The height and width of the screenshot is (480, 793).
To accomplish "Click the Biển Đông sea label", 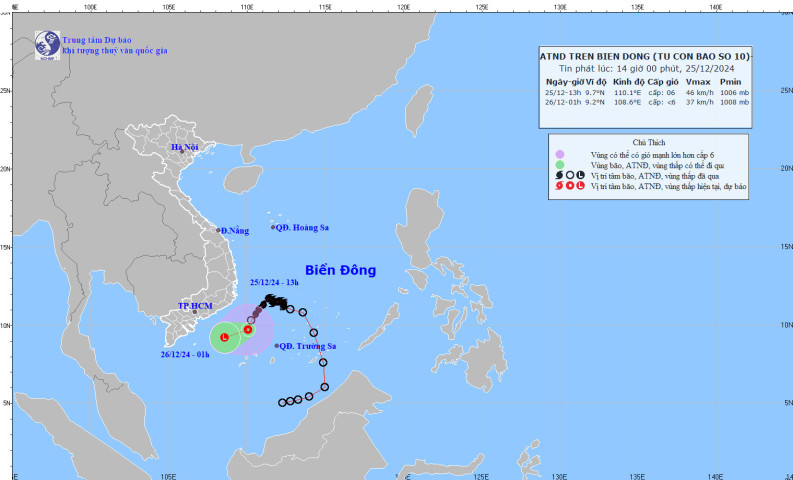I will [x=340, y=270].
